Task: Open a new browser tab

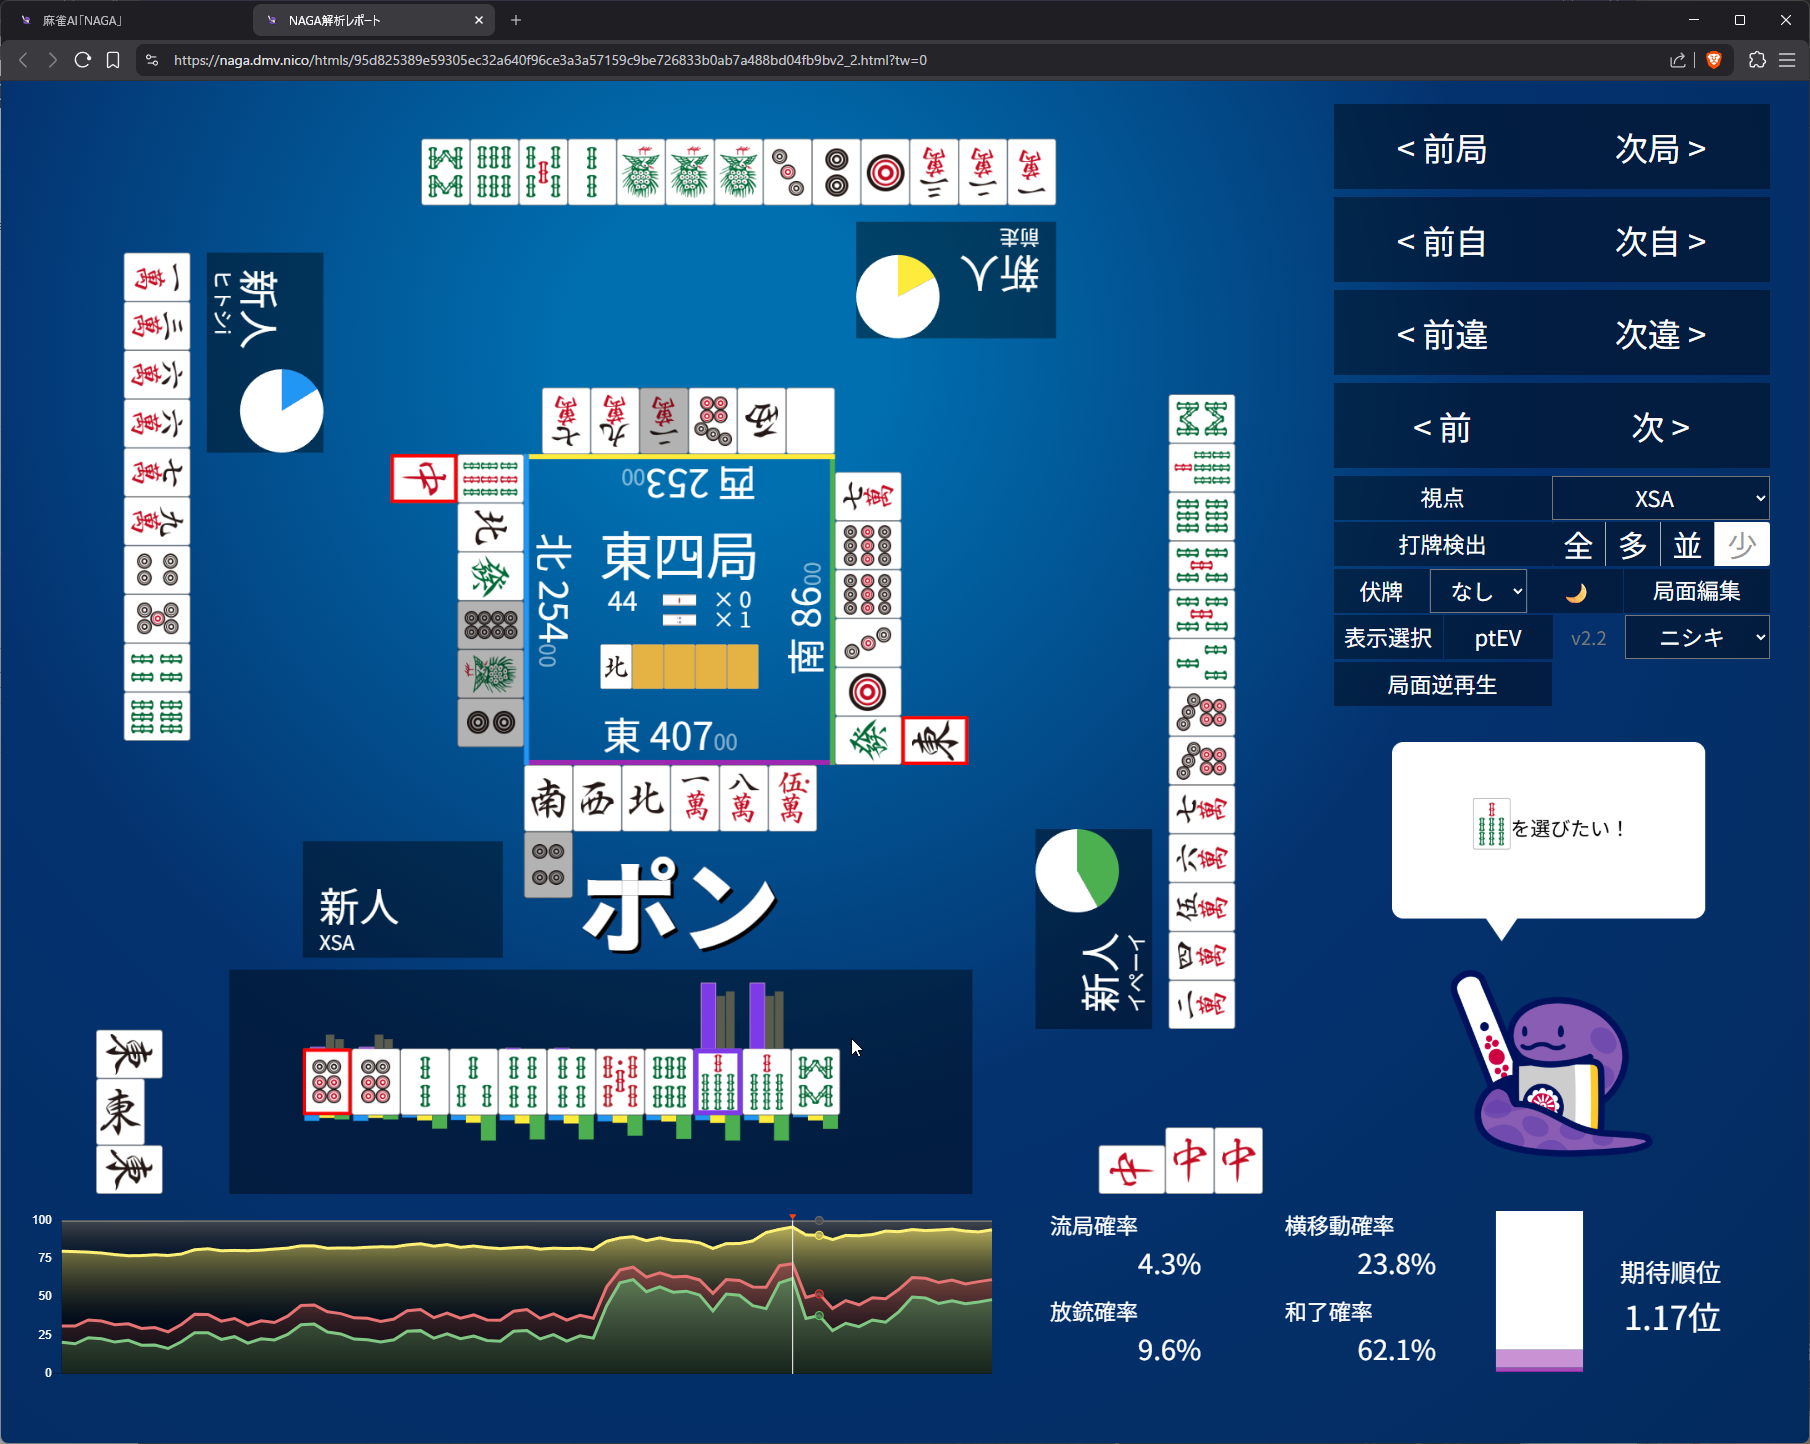Action: point(516,20)
